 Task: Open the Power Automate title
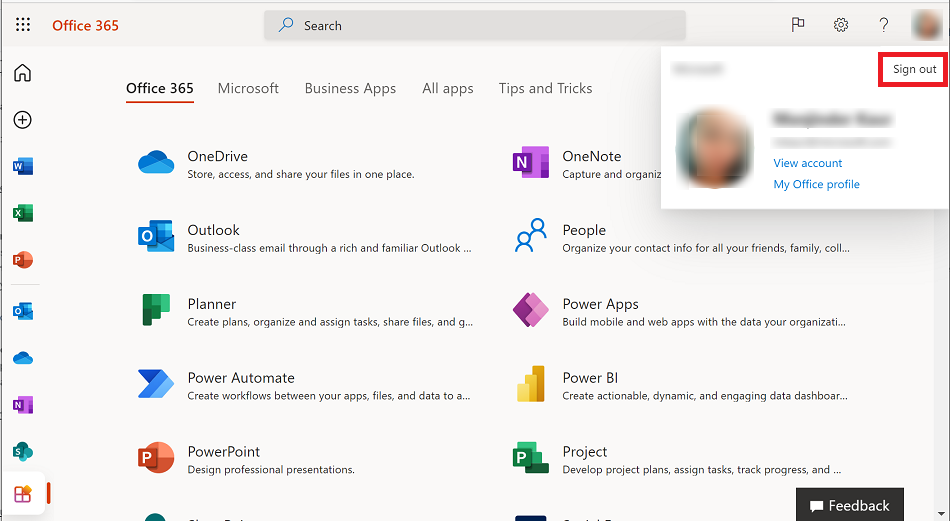click(x=241, y=378)
